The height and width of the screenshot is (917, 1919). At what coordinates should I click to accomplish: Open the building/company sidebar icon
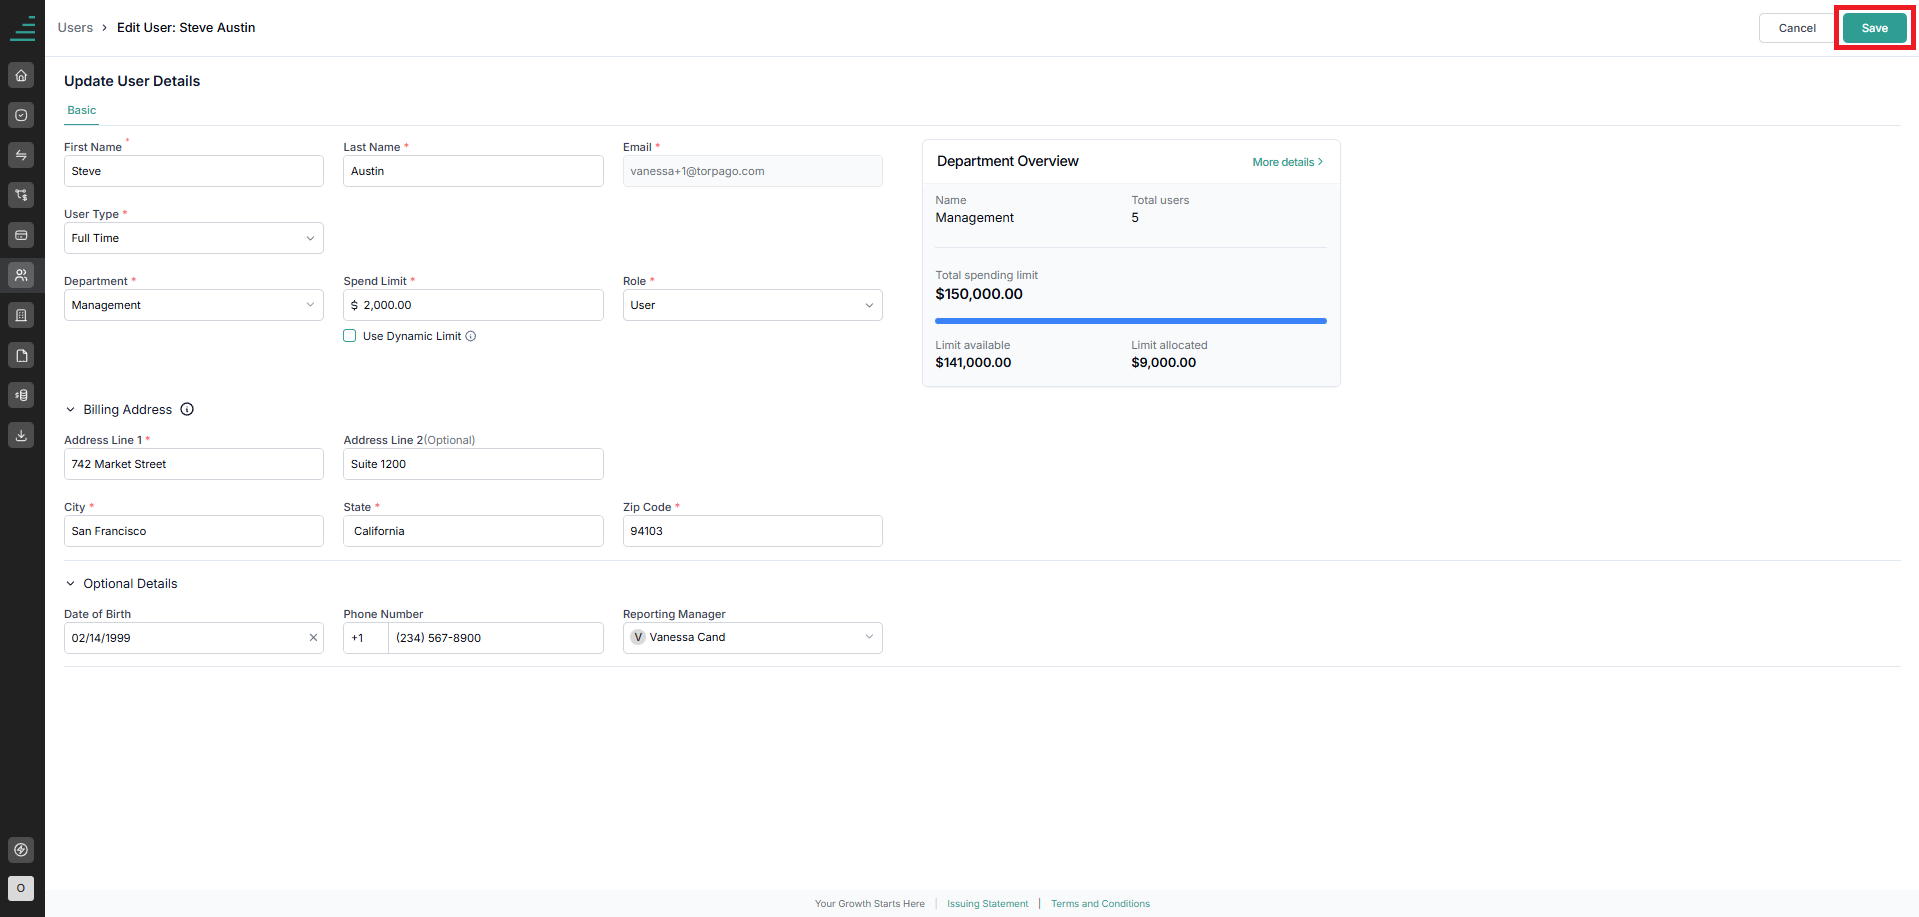[x=21, y=315]
